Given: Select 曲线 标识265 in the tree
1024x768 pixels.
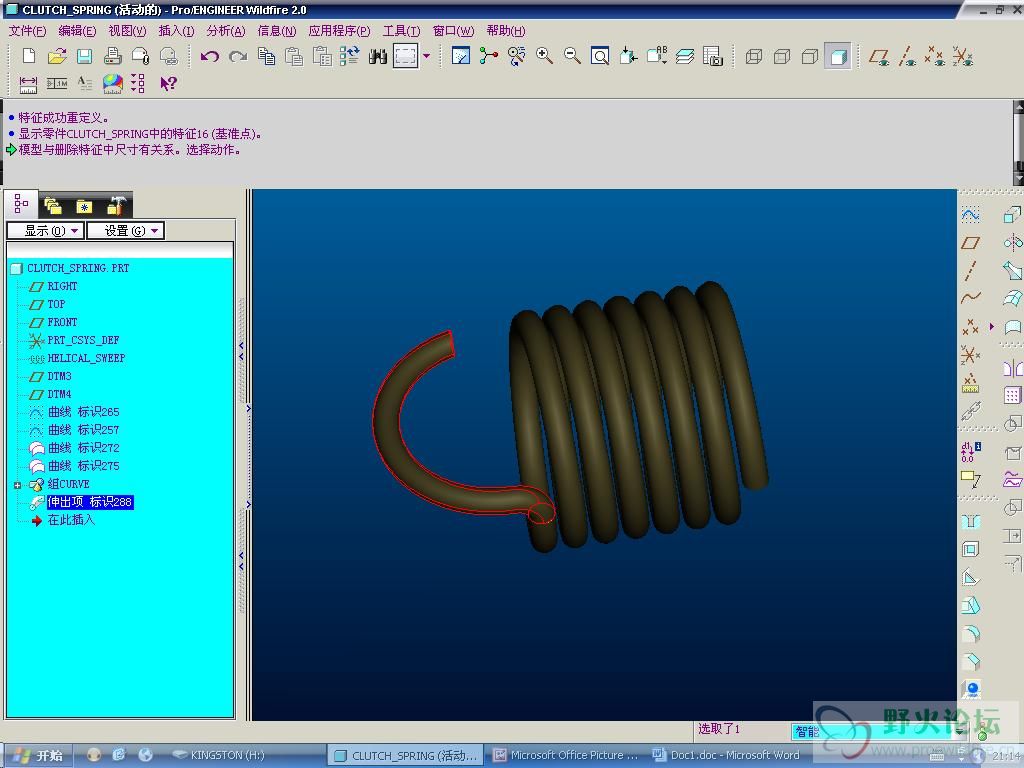Looking at the screenshot, I should click(x=84, y=412).
